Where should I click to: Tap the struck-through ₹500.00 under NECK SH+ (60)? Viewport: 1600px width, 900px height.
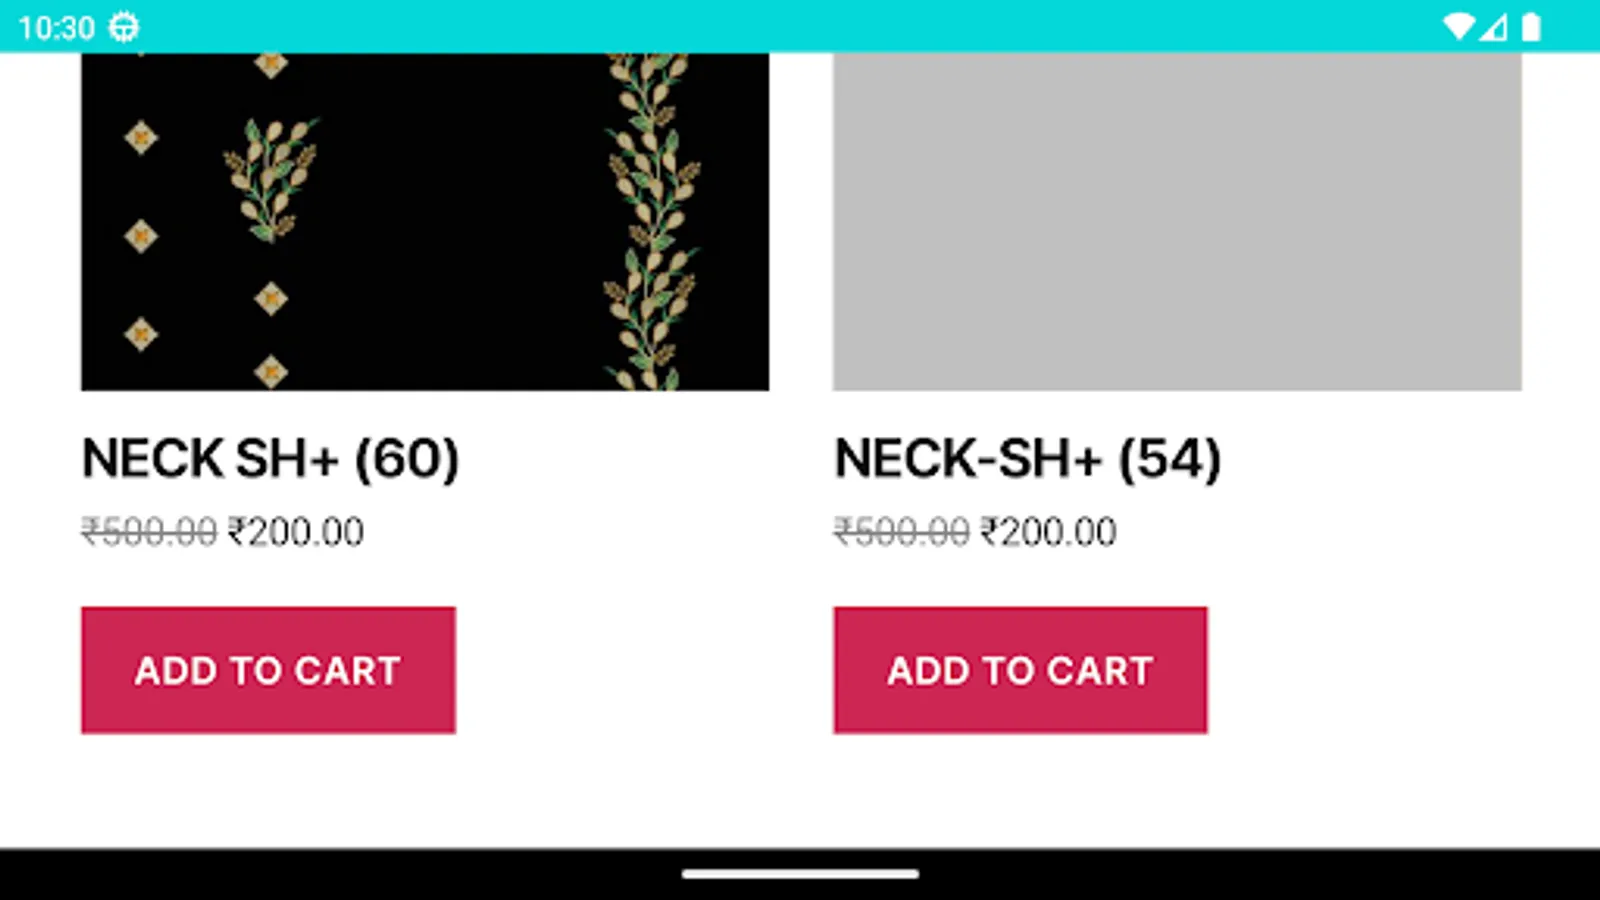tap(149, 532)
